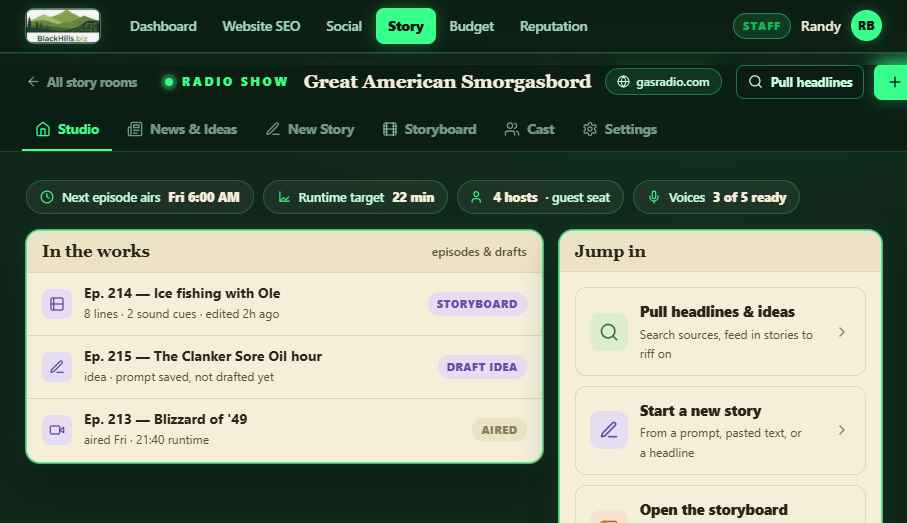Click the Studio home icon
Screen dimensions: 907x523
pyautogui.click(x=43, y=129)
